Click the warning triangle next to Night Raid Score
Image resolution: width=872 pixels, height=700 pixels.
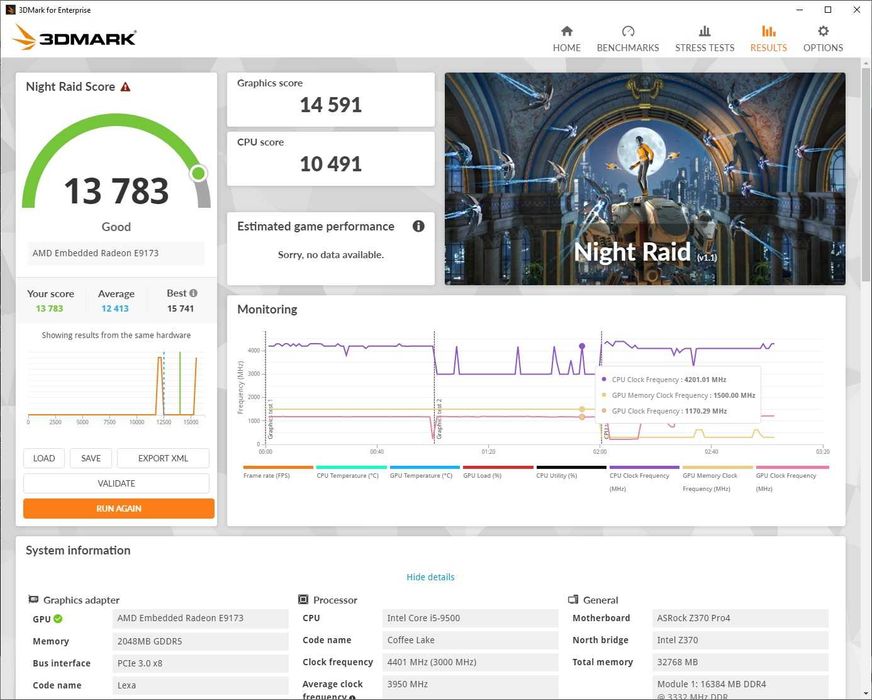[x=126, y=87]
